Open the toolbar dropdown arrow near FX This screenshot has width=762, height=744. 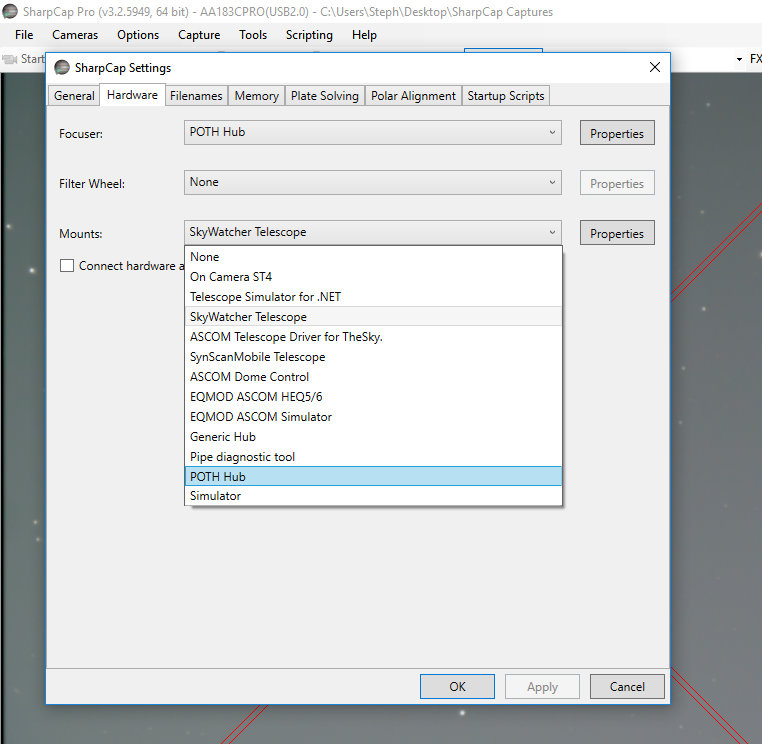click(x=739, y=59)
